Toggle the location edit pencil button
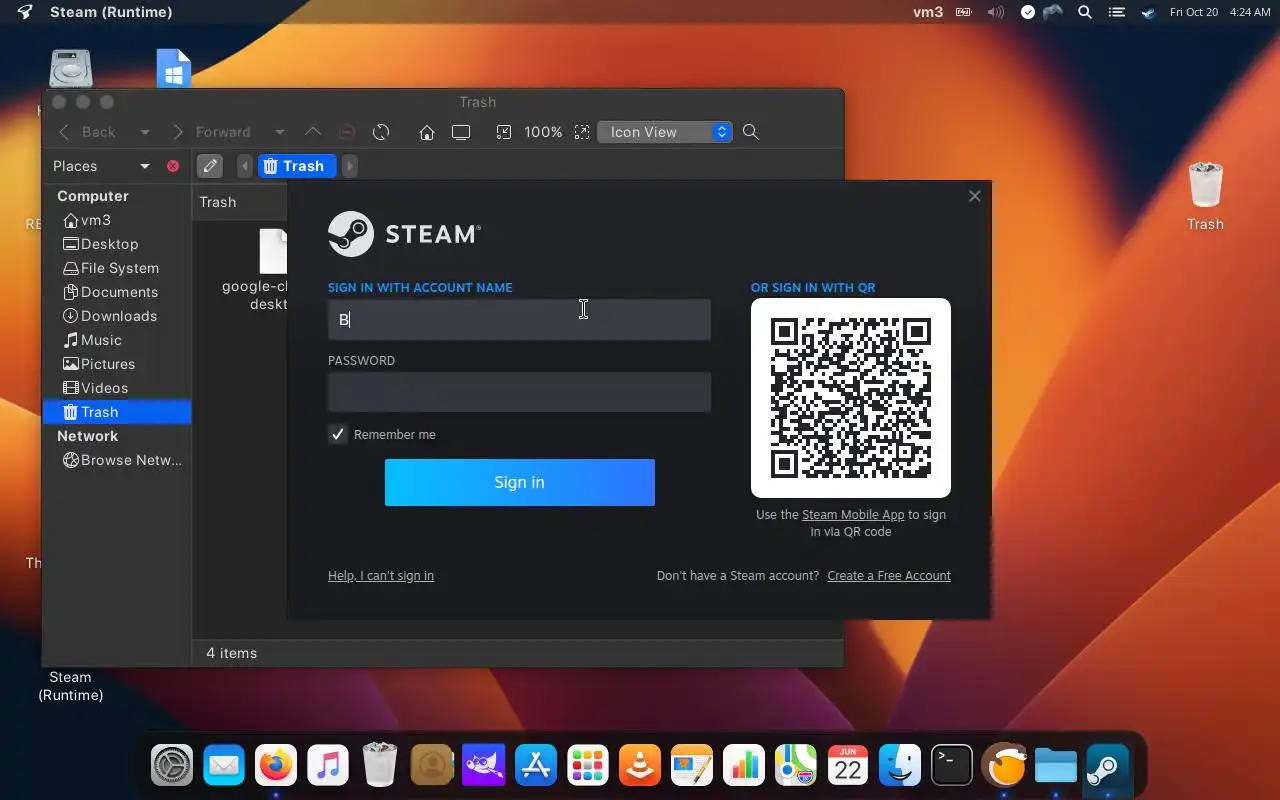 [x=209, y=166]
